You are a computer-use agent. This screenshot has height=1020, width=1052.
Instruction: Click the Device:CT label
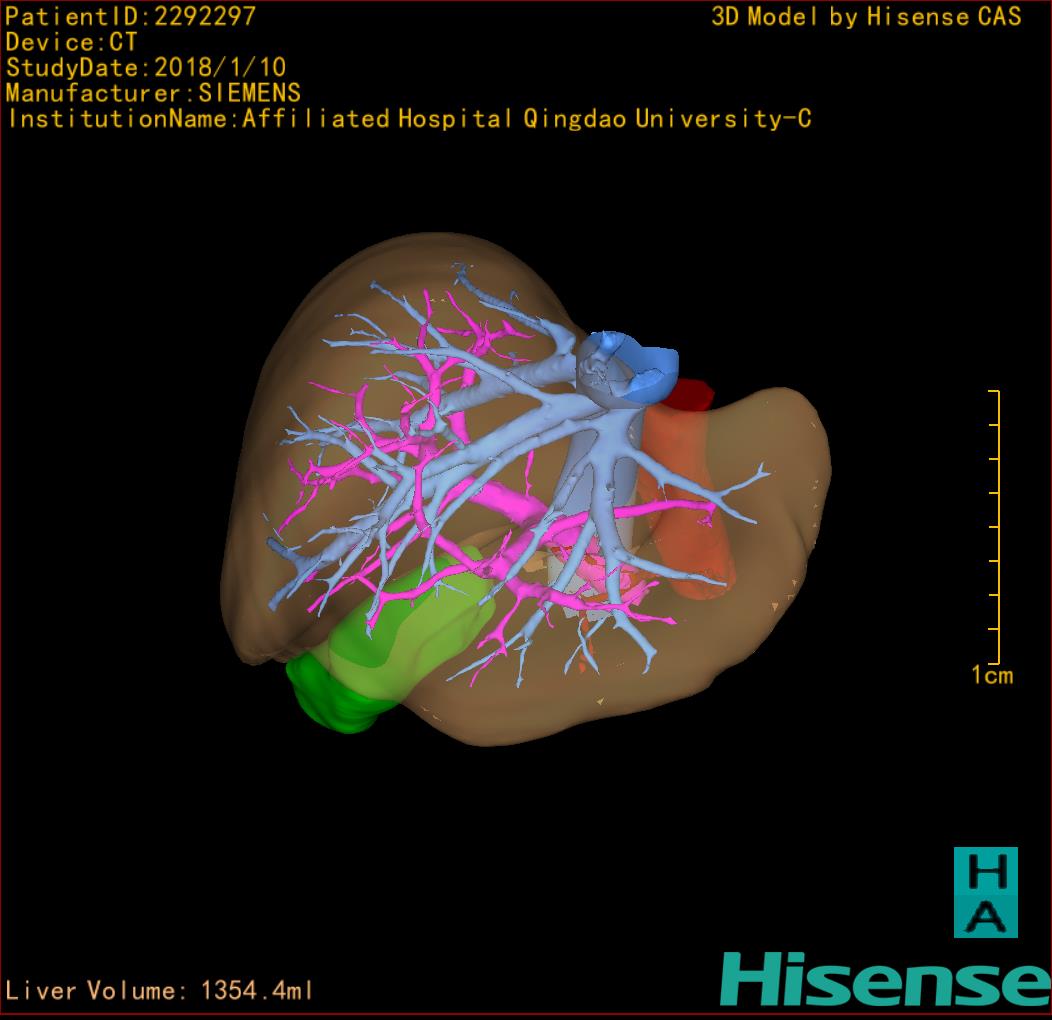tap(71, 42)
